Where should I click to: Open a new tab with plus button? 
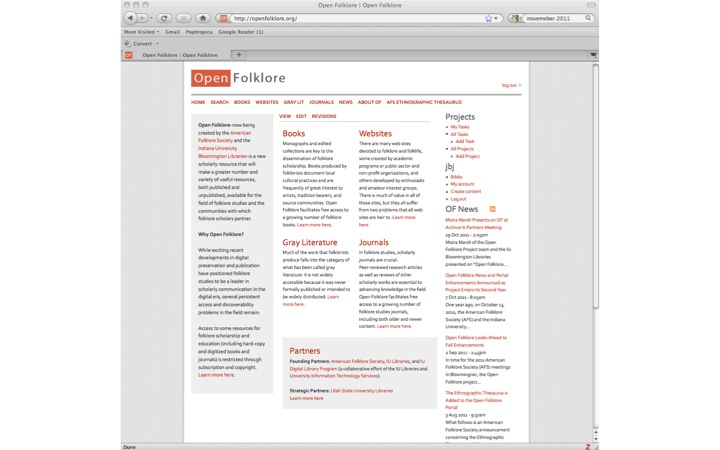pyautogui.click(x=239, y=55)
